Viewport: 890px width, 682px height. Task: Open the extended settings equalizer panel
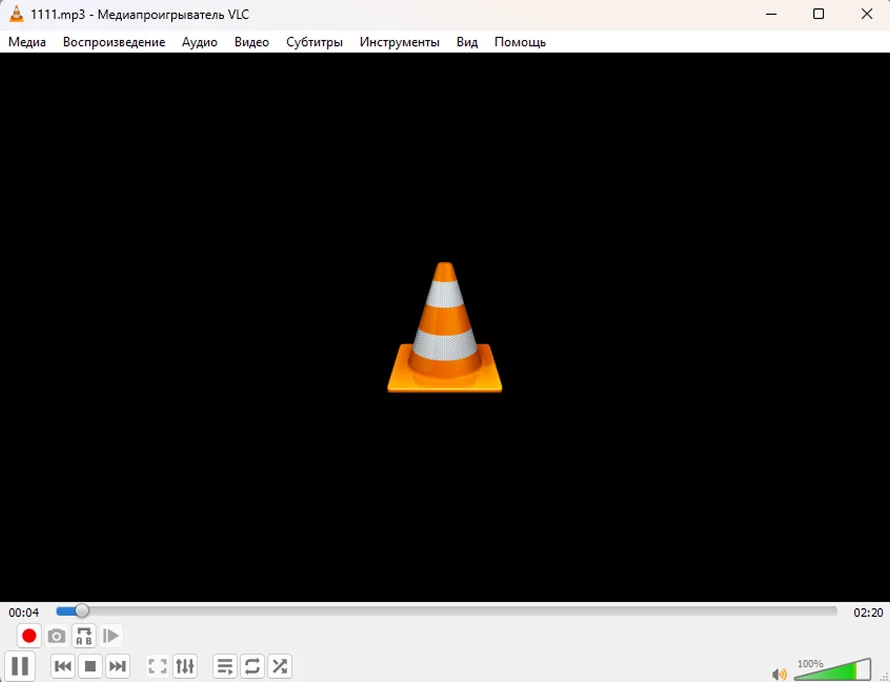point(185,666)
